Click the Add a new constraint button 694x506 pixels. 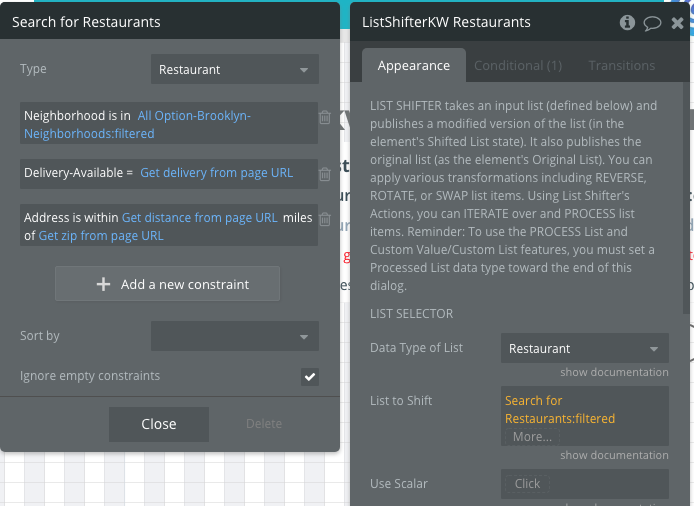click(167, 284)
